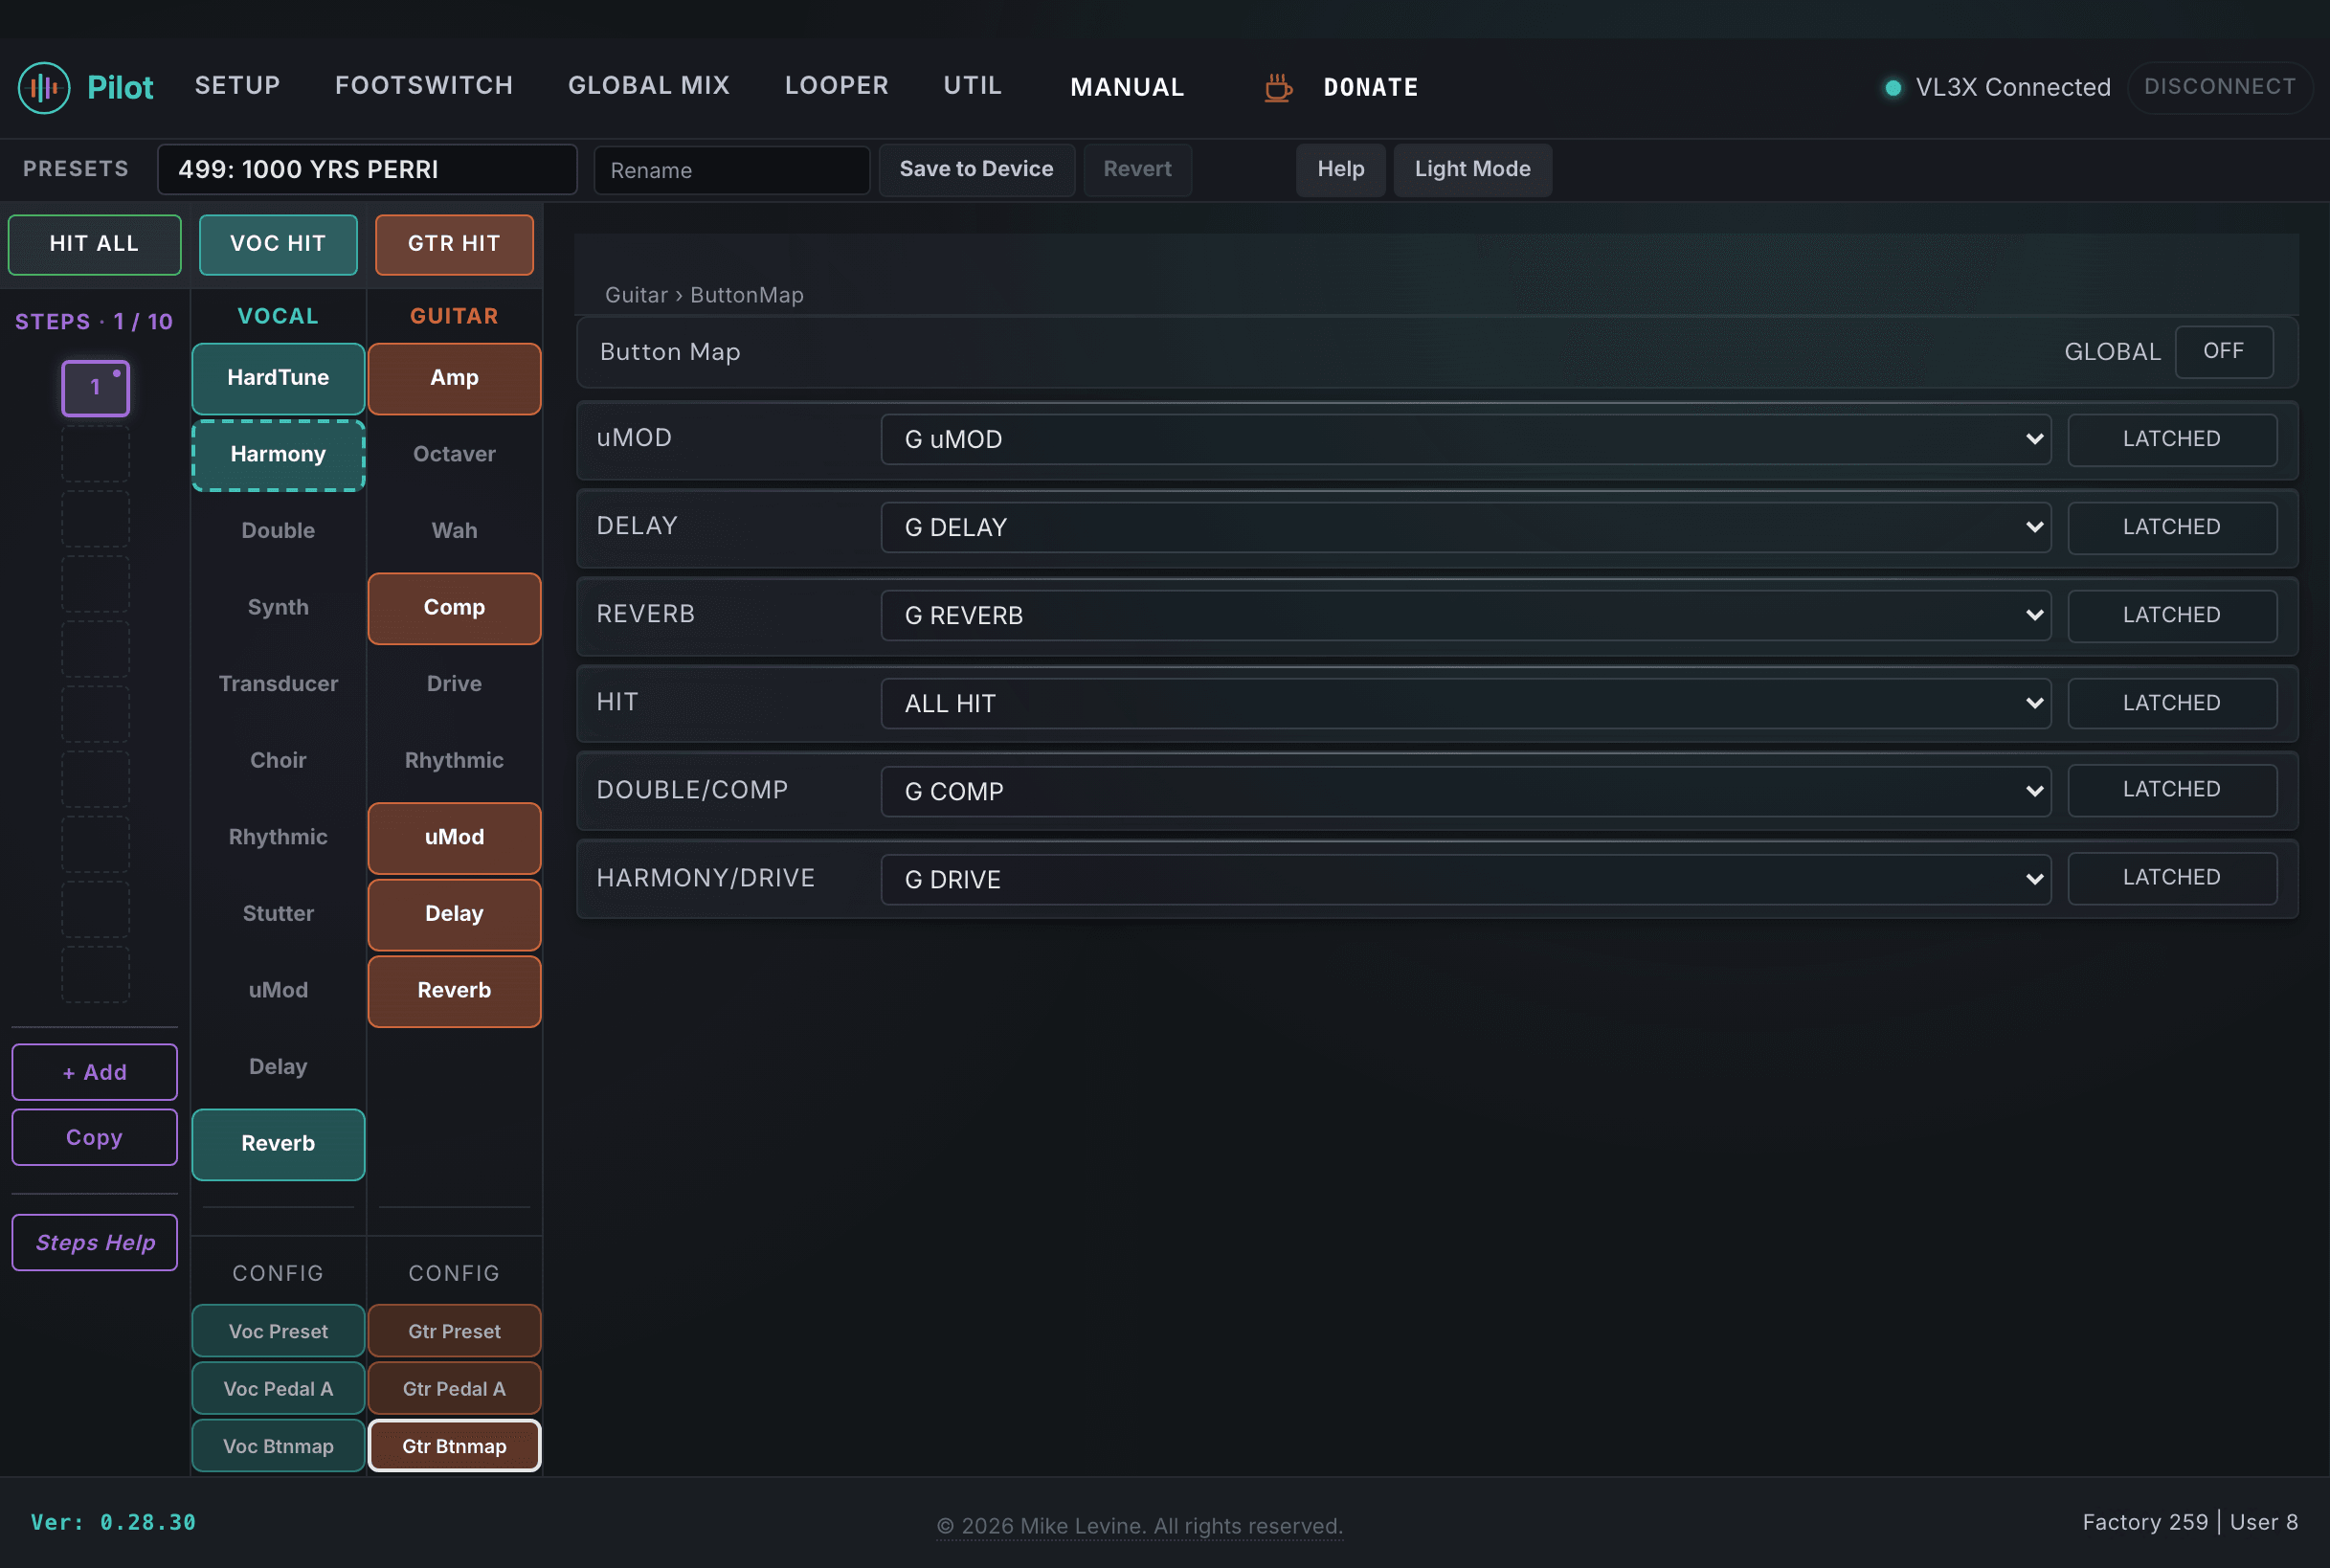This screenshot has height=1568, width=2330.
Task: Trigger HIT ALL
Action: [x=94, y=244]
